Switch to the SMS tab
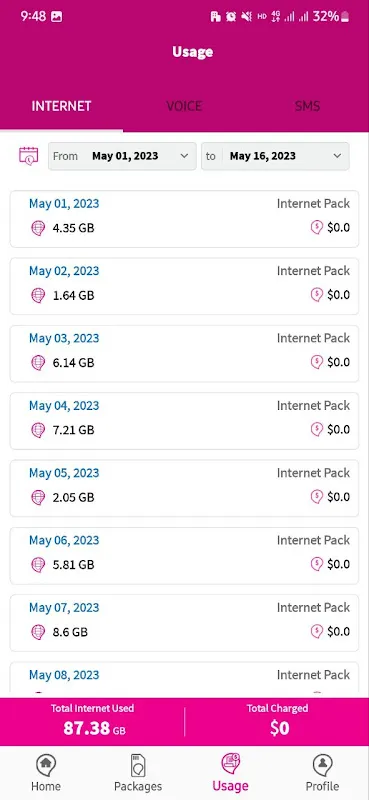The height and width of the screenshot is (800, 369). pyautogui.click(x=307, y=106)
